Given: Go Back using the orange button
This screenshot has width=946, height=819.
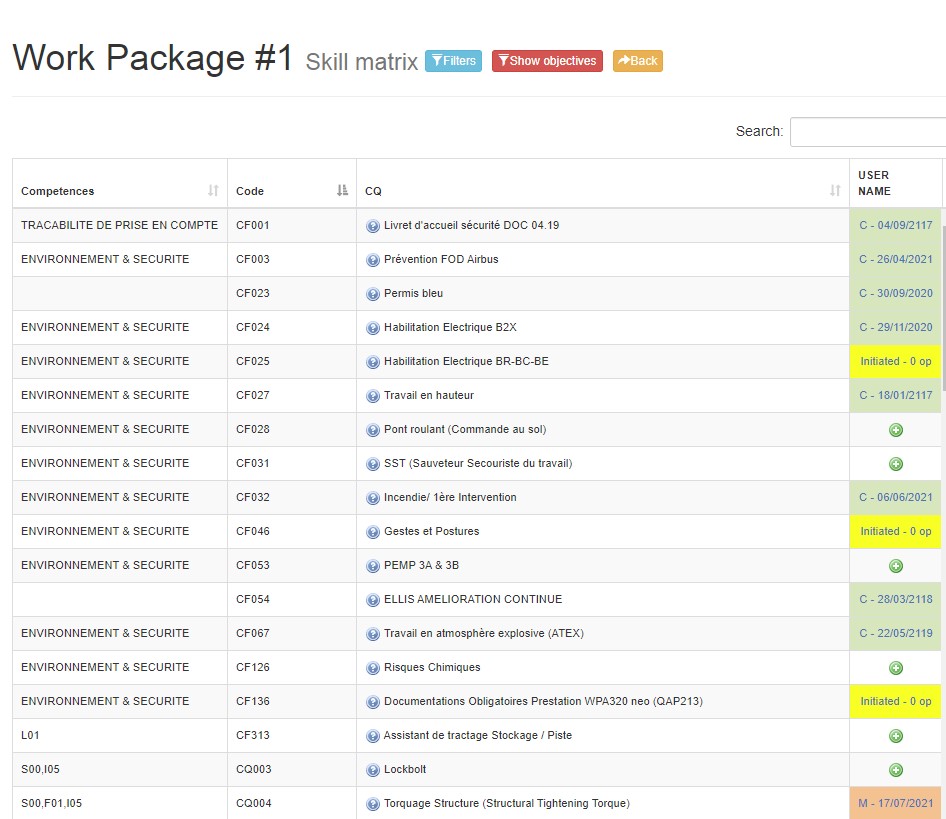Looking at the screenshot, I should (x=637, y=61).
